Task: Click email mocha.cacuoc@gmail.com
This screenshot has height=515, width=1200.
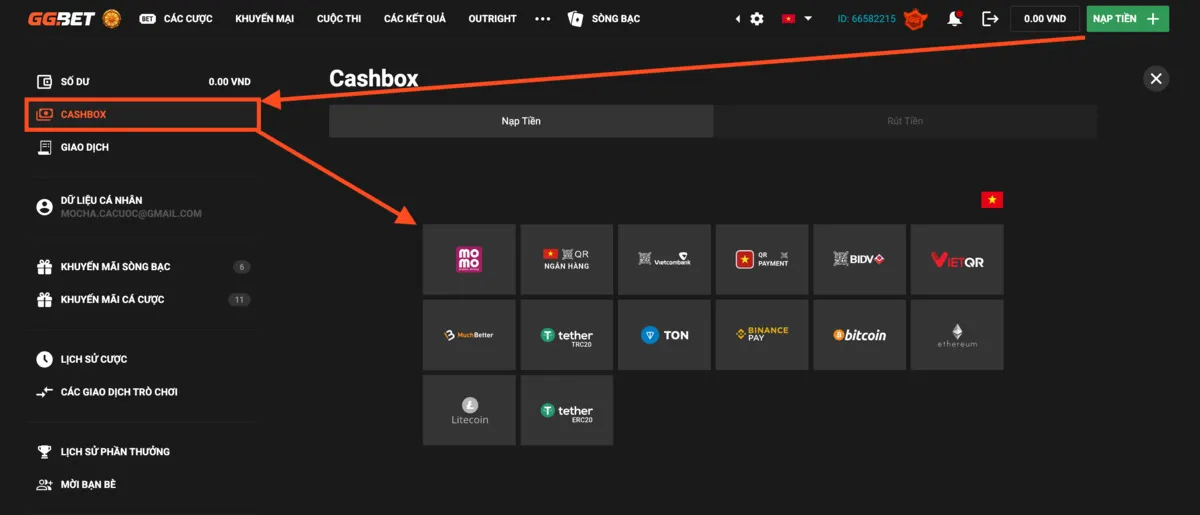Action: (131, 213)
